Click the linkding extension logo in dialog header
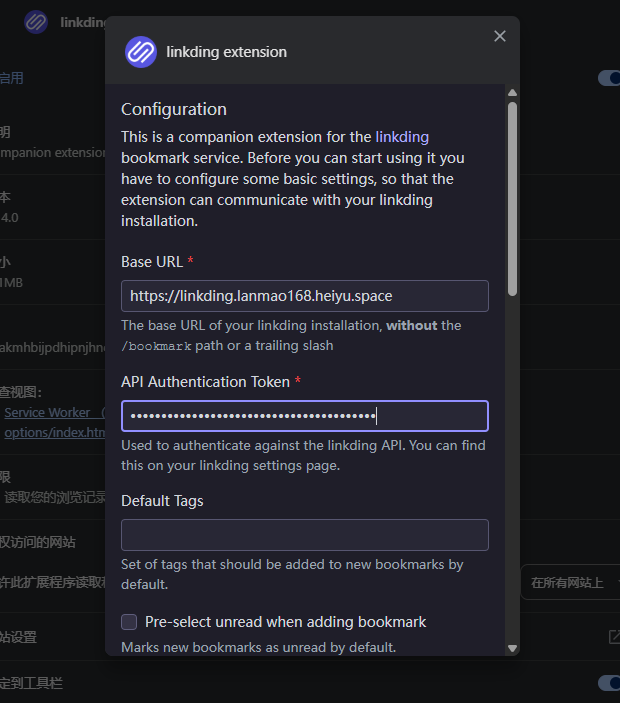 tap(141, 52)
